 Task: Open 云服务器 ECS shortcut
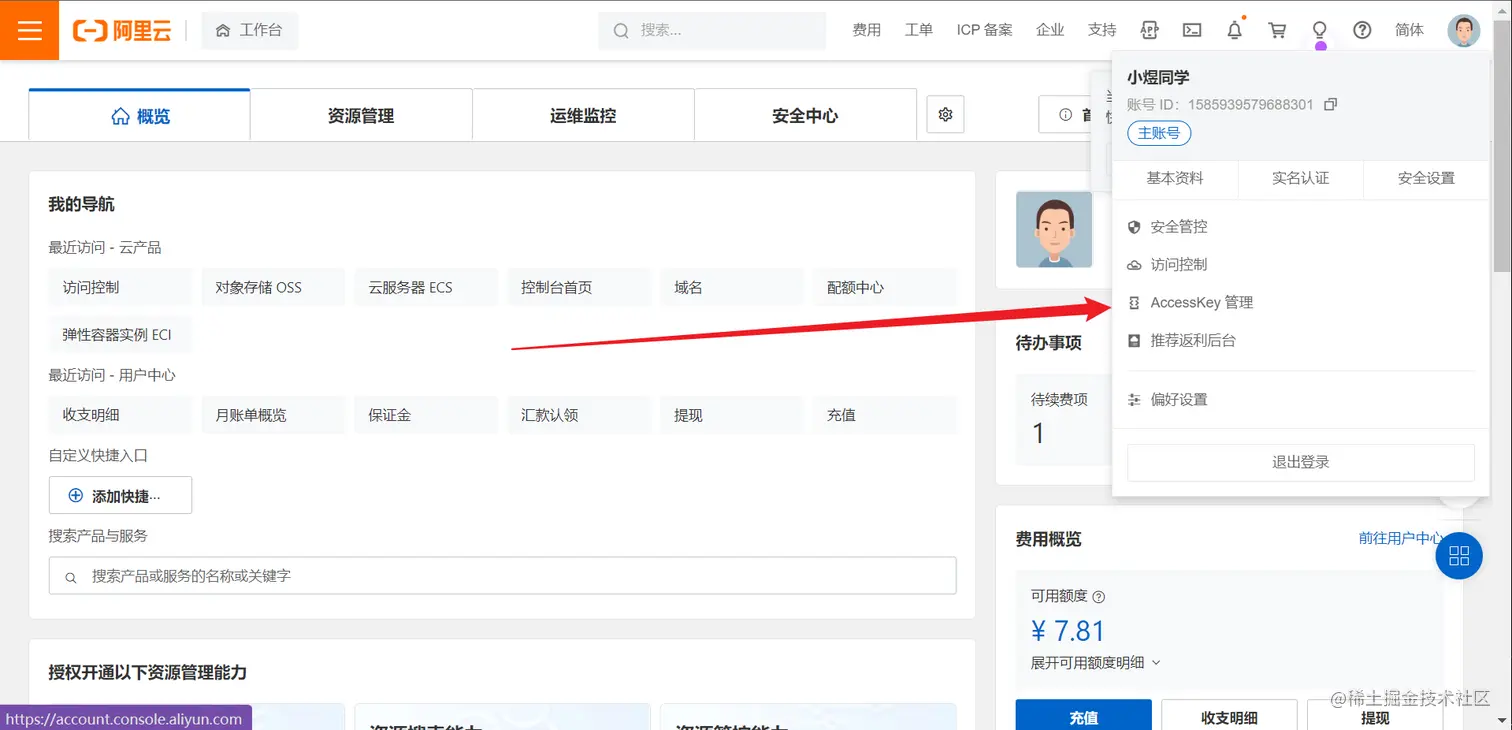(x=426, y=287)
